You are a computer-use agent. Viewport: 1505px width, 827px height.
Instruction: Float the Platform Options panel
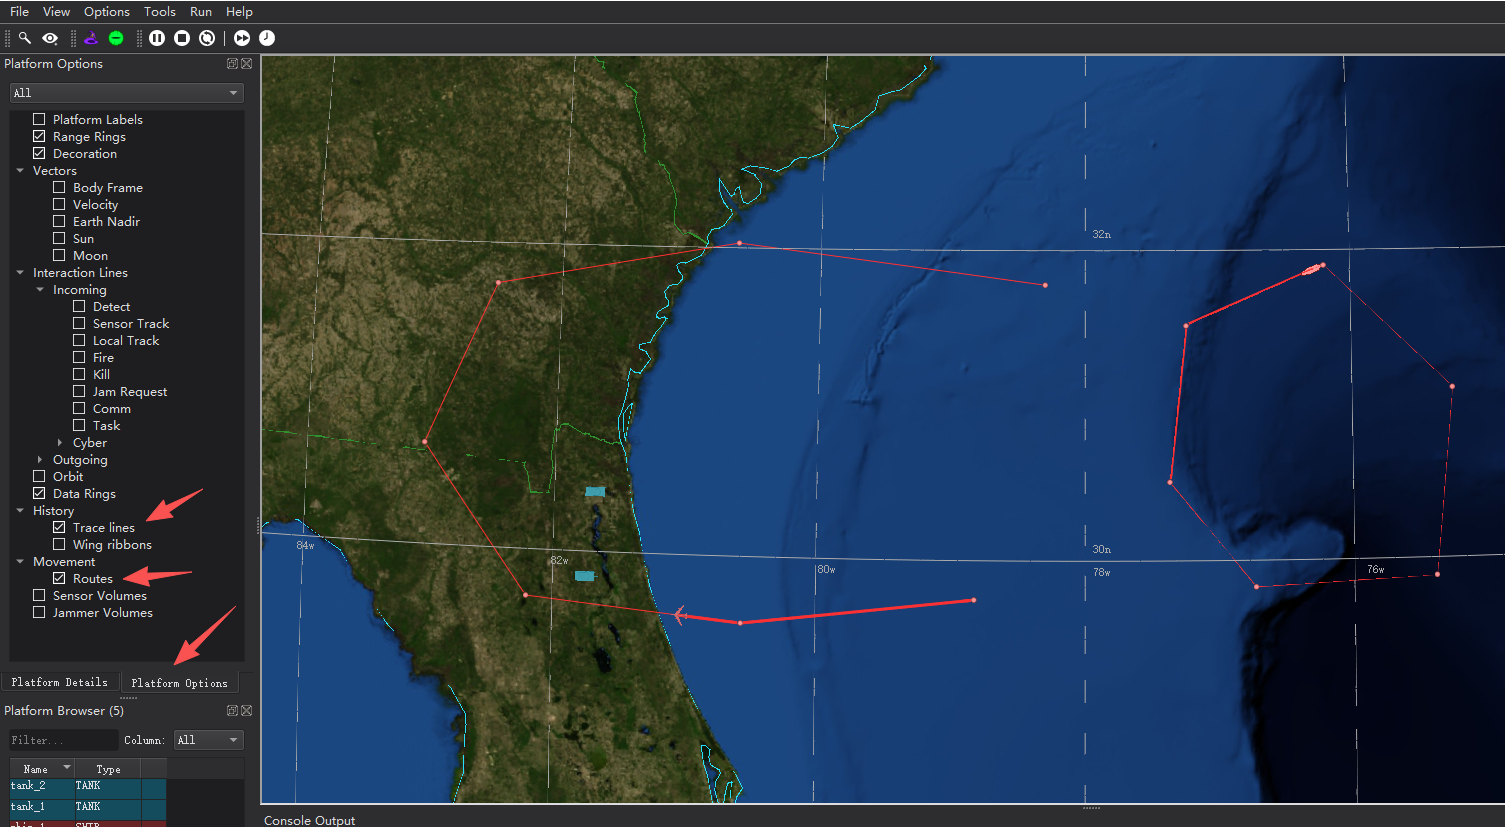point(232,64)
